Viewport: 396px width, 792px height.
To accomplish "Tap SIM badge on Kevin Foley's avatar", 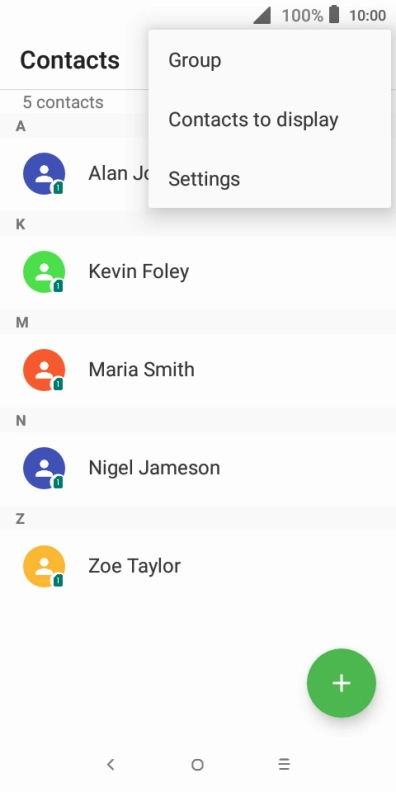I will coord(58,286).
